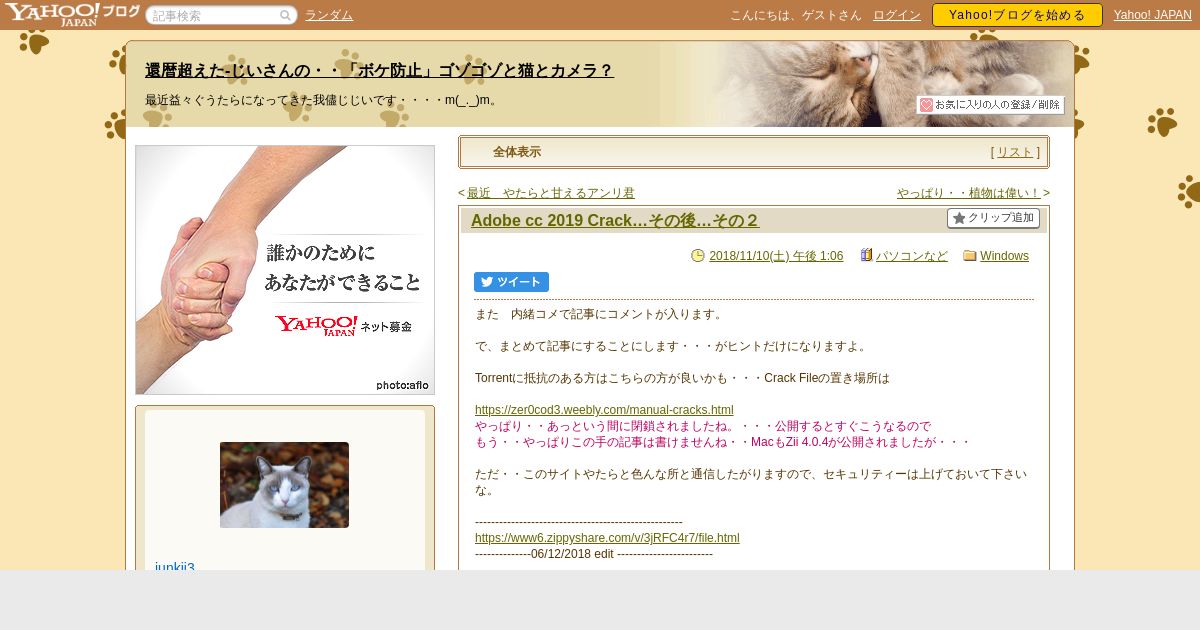Screen dimensions: 1200x630
Task: Click the search magnifier icon
Action: 285,15
